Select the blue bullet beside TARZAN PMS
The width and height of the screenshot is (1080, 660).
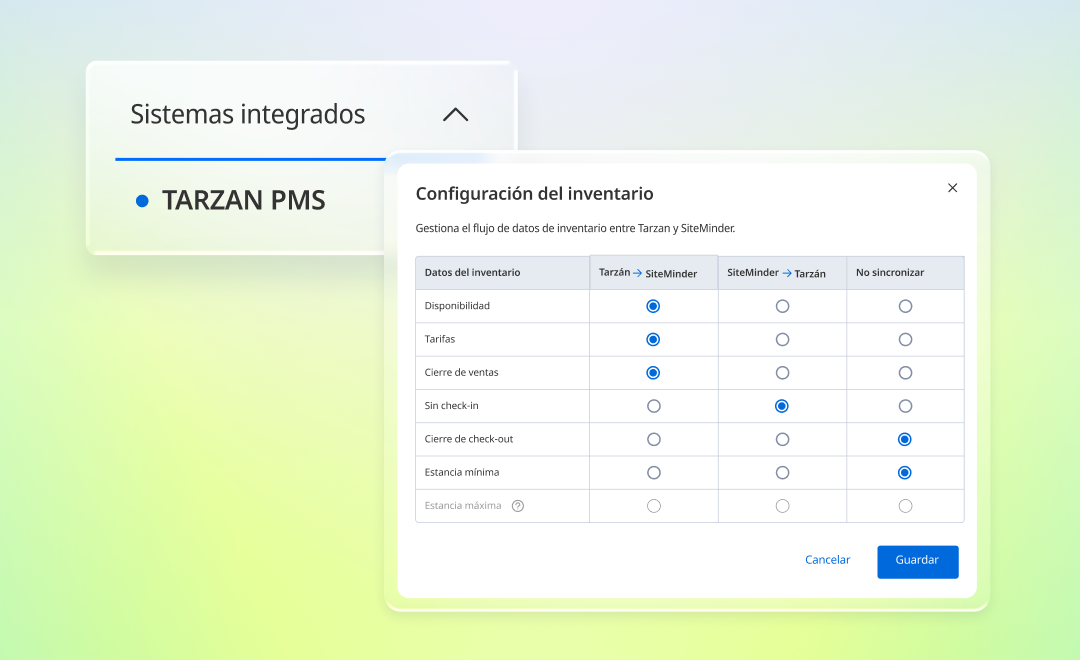(143, 200)
